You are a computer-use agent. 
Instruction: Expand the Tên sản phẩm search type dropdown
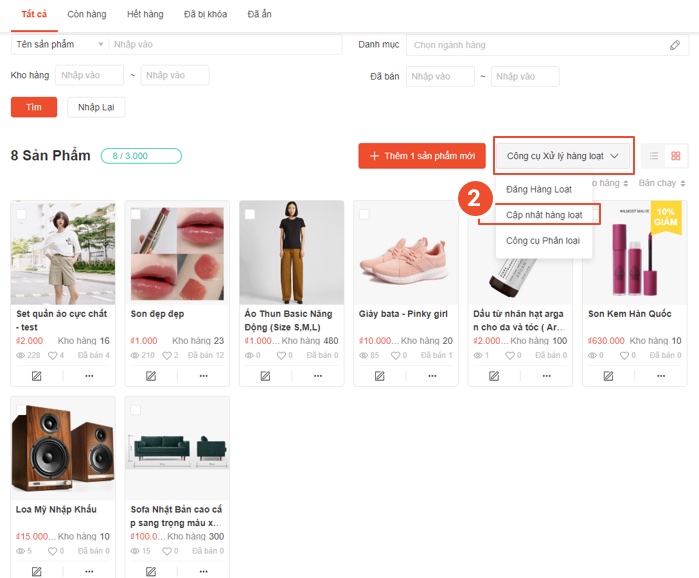tap(59, 45)
